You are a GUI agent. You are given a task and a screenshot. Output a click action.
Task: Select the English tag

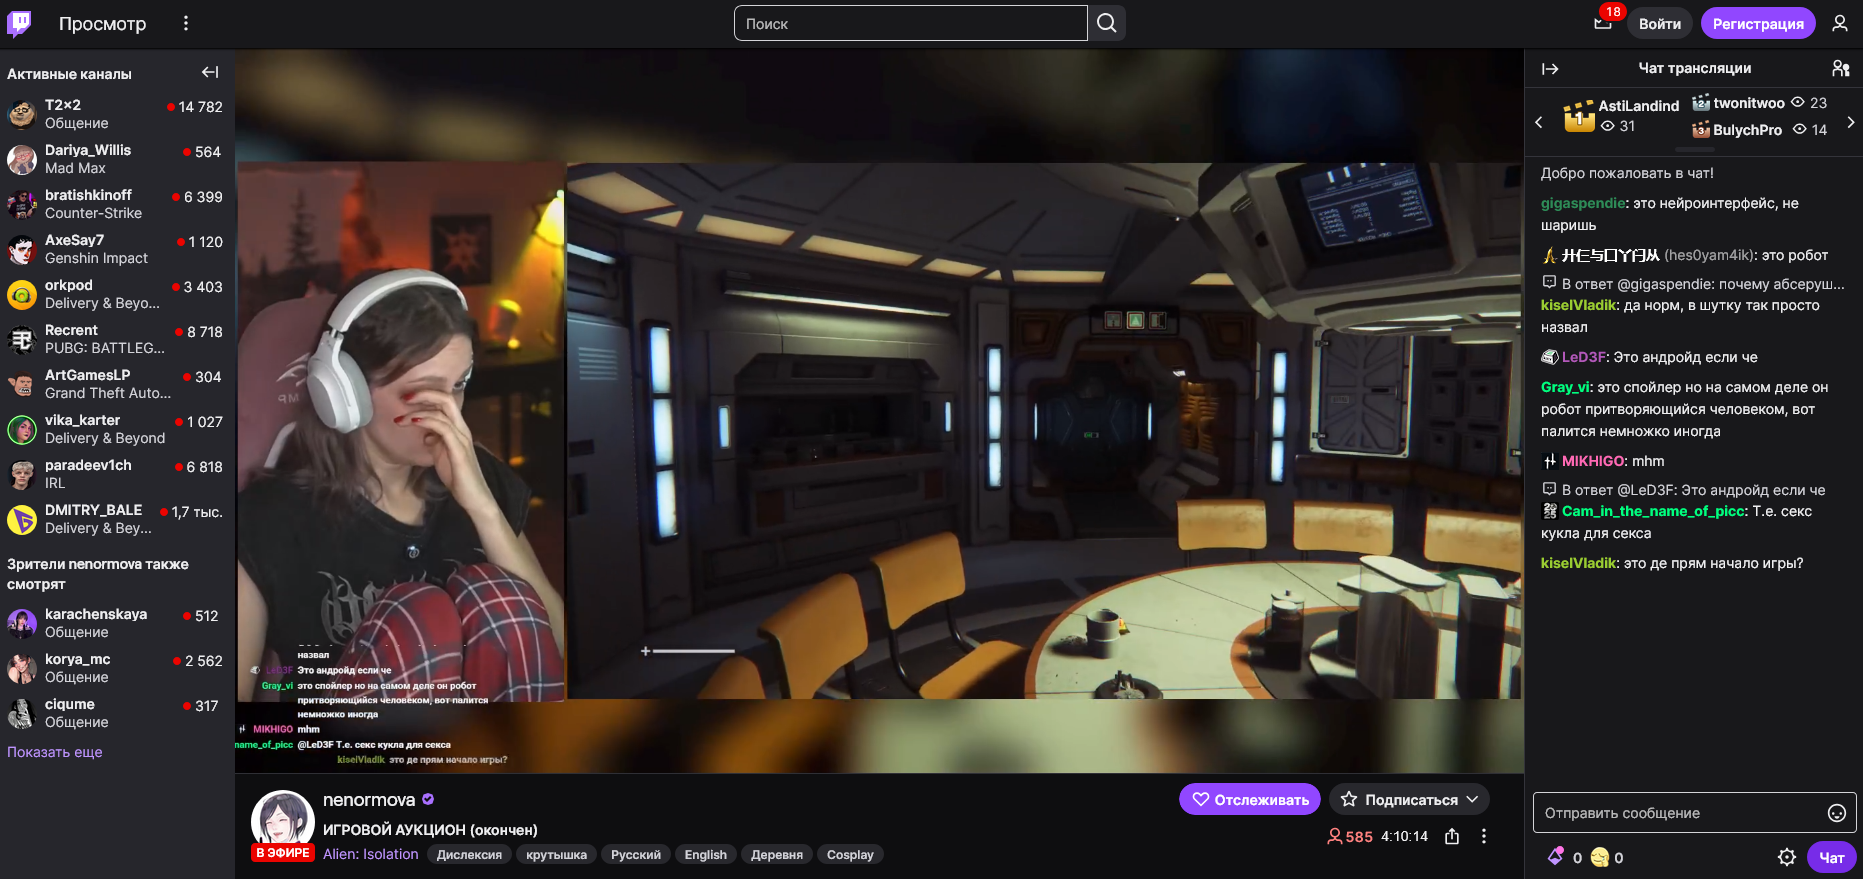point(706,854)
